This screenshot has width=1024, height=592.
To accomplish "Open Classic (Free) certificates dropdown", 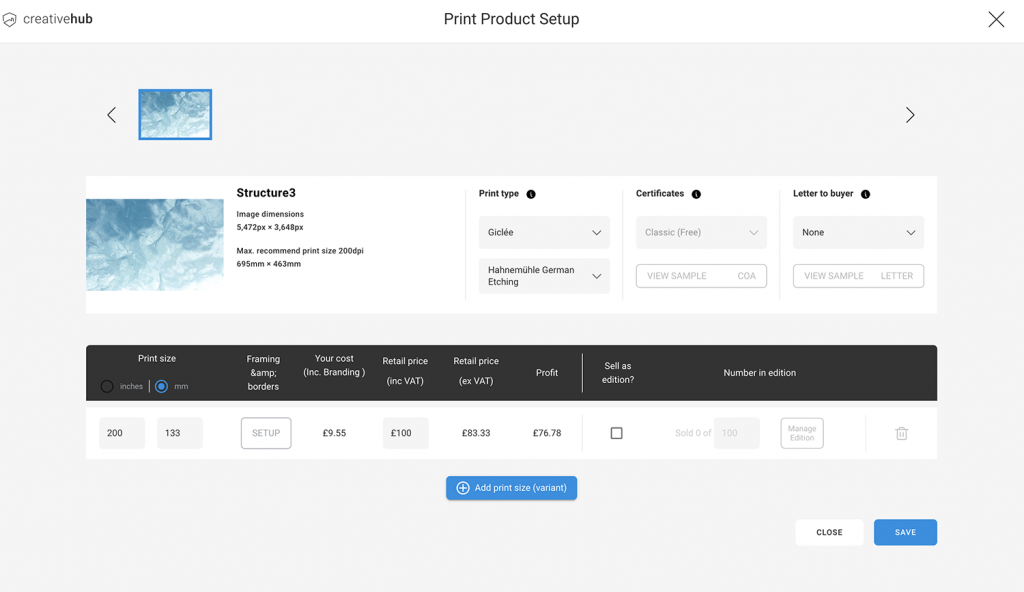I will 701,233.
